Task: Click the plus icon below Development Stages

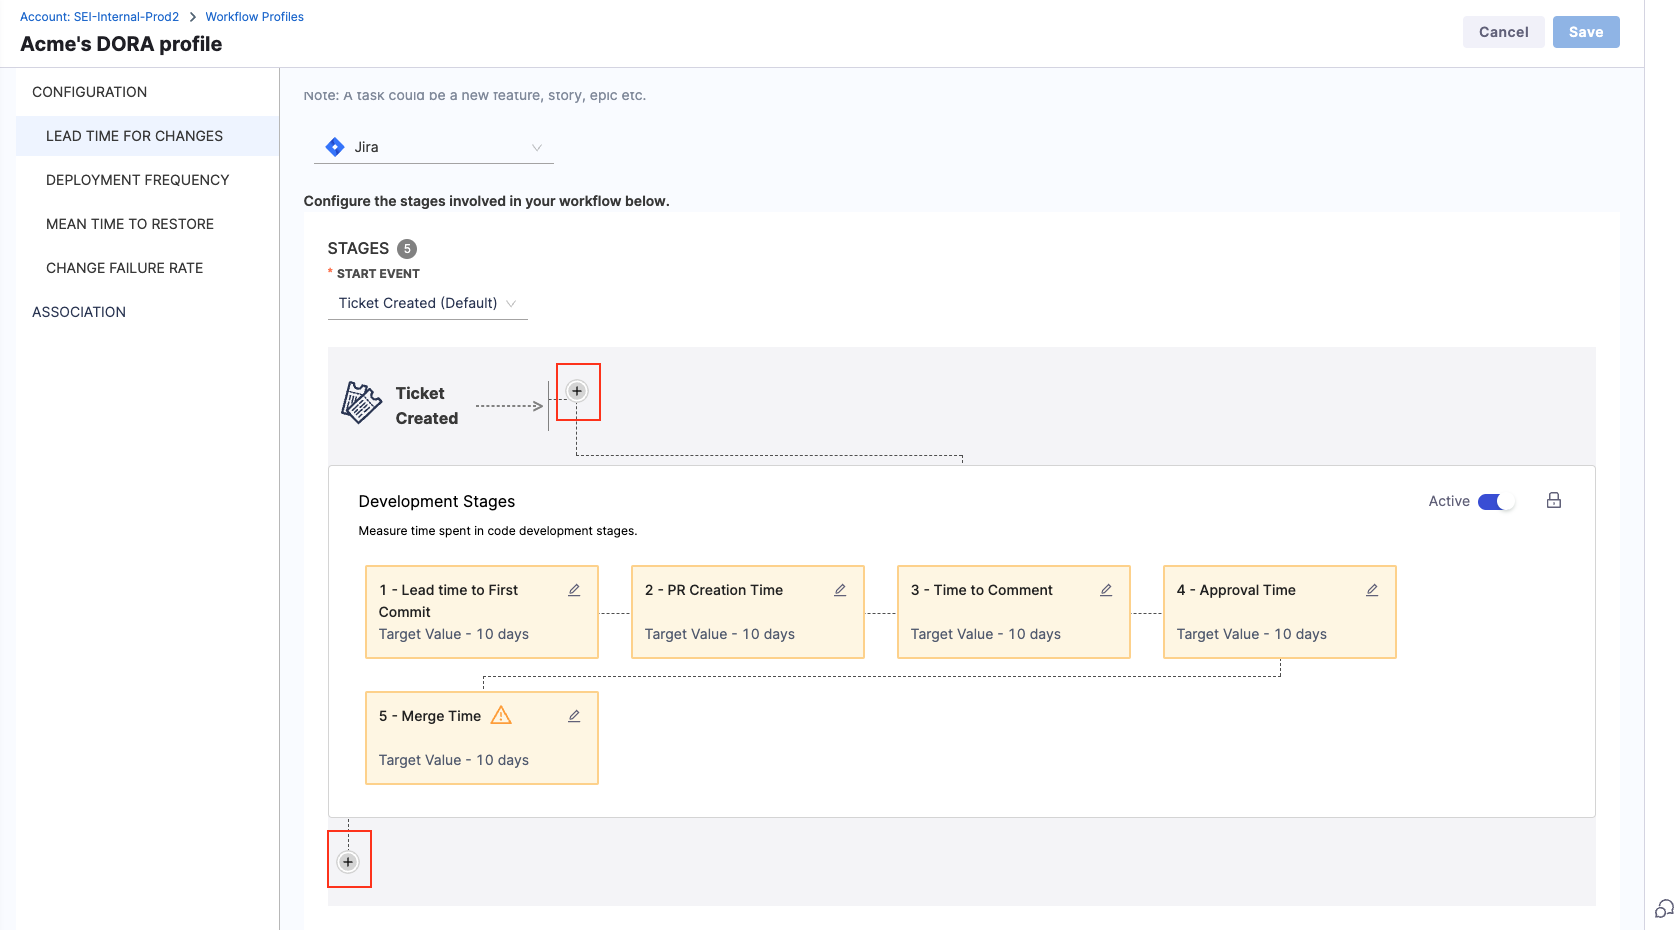Action: click(348, 862)
